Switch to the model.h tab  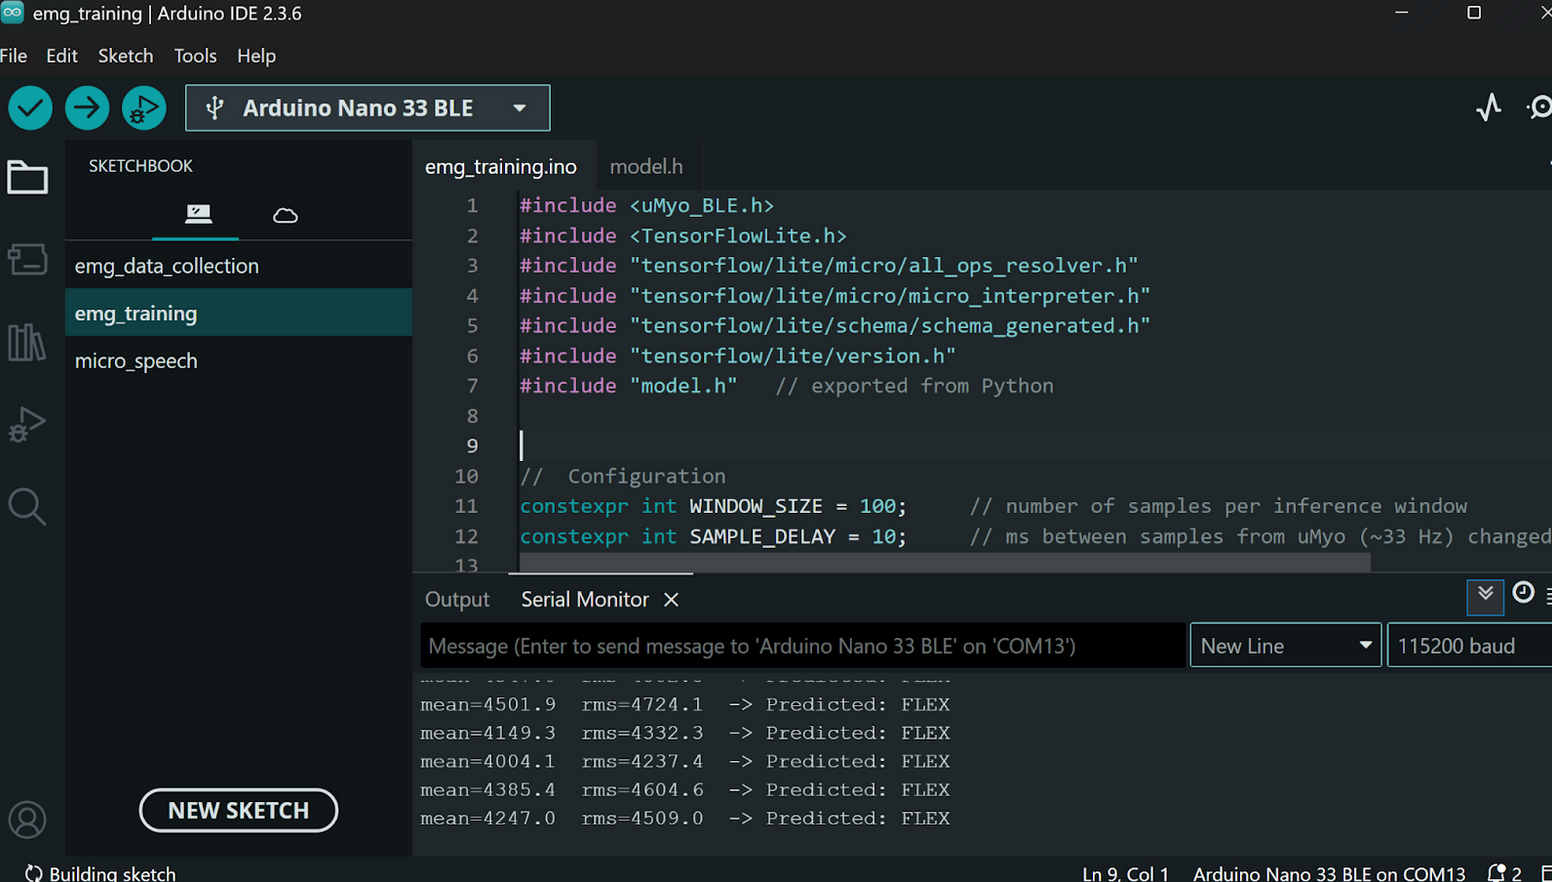click(646, 166)
